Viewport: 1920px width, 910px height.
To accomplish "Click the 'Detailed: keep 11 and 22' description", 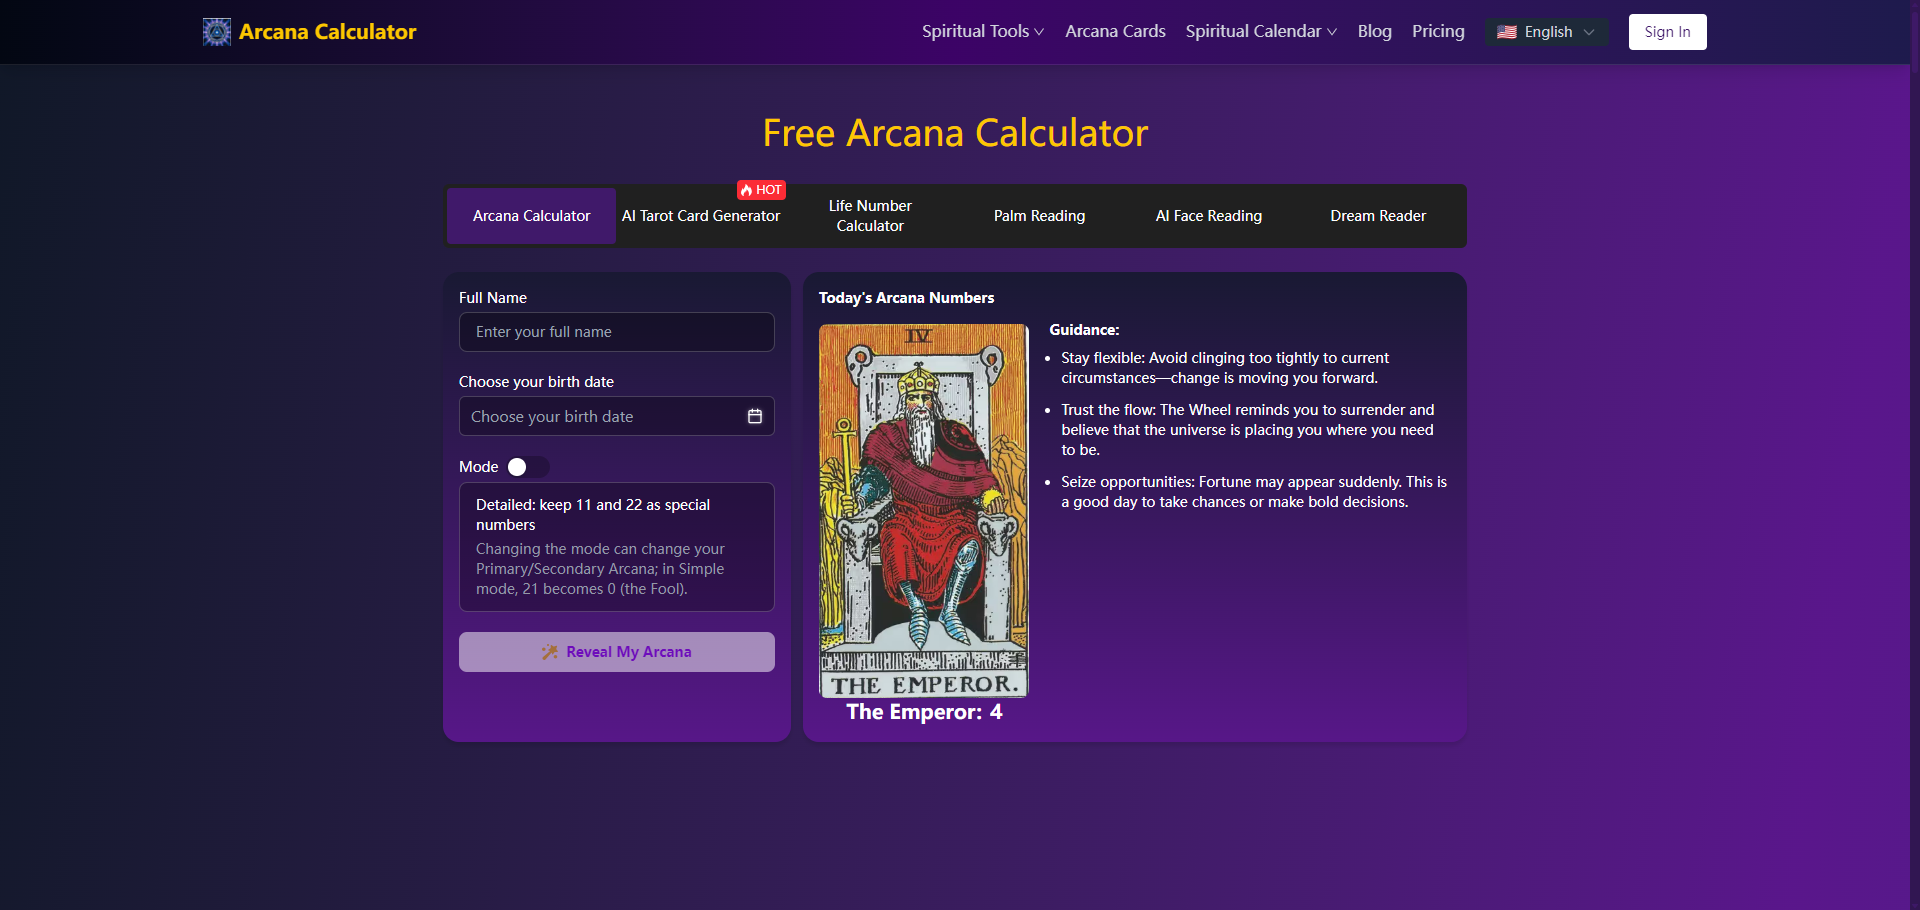I will click(x=593, y=515).
